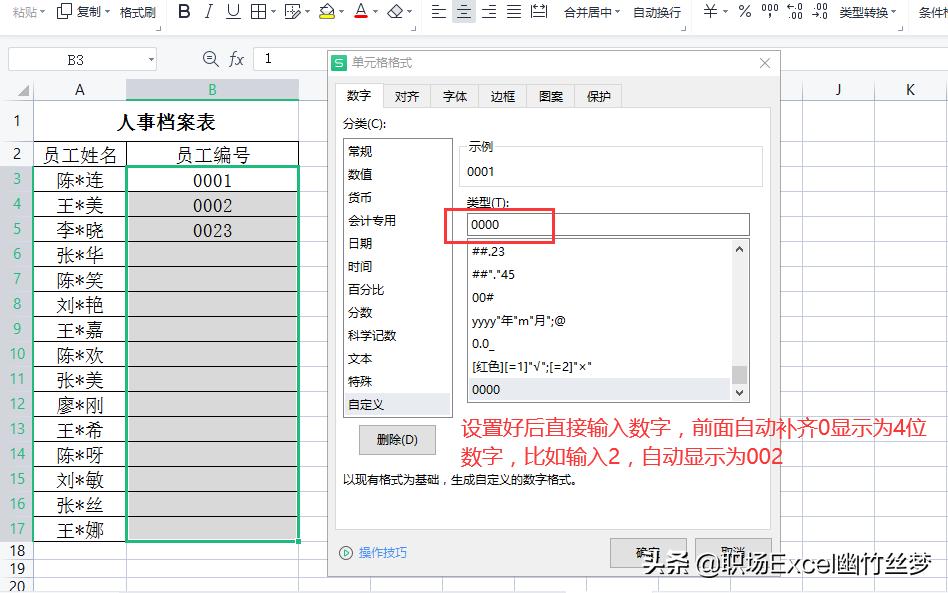Image resolution: width=948 pixels, height=593 pixels.
Task: Open the fill color dropdown arrow
Action: pos(340,13)
